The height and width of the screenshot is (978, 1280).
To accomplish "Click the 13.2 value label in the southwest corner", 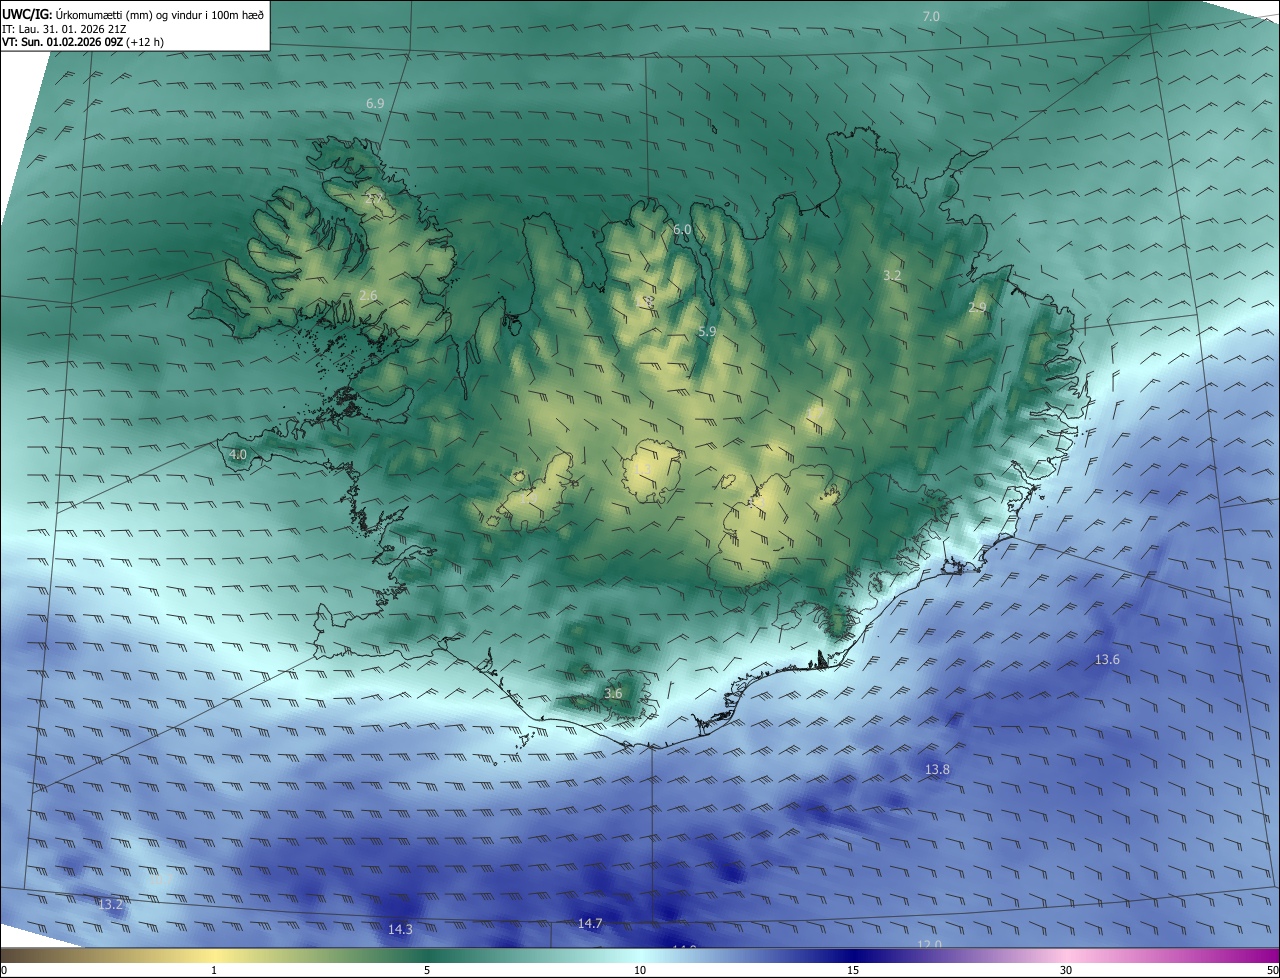I will (110, 905).
